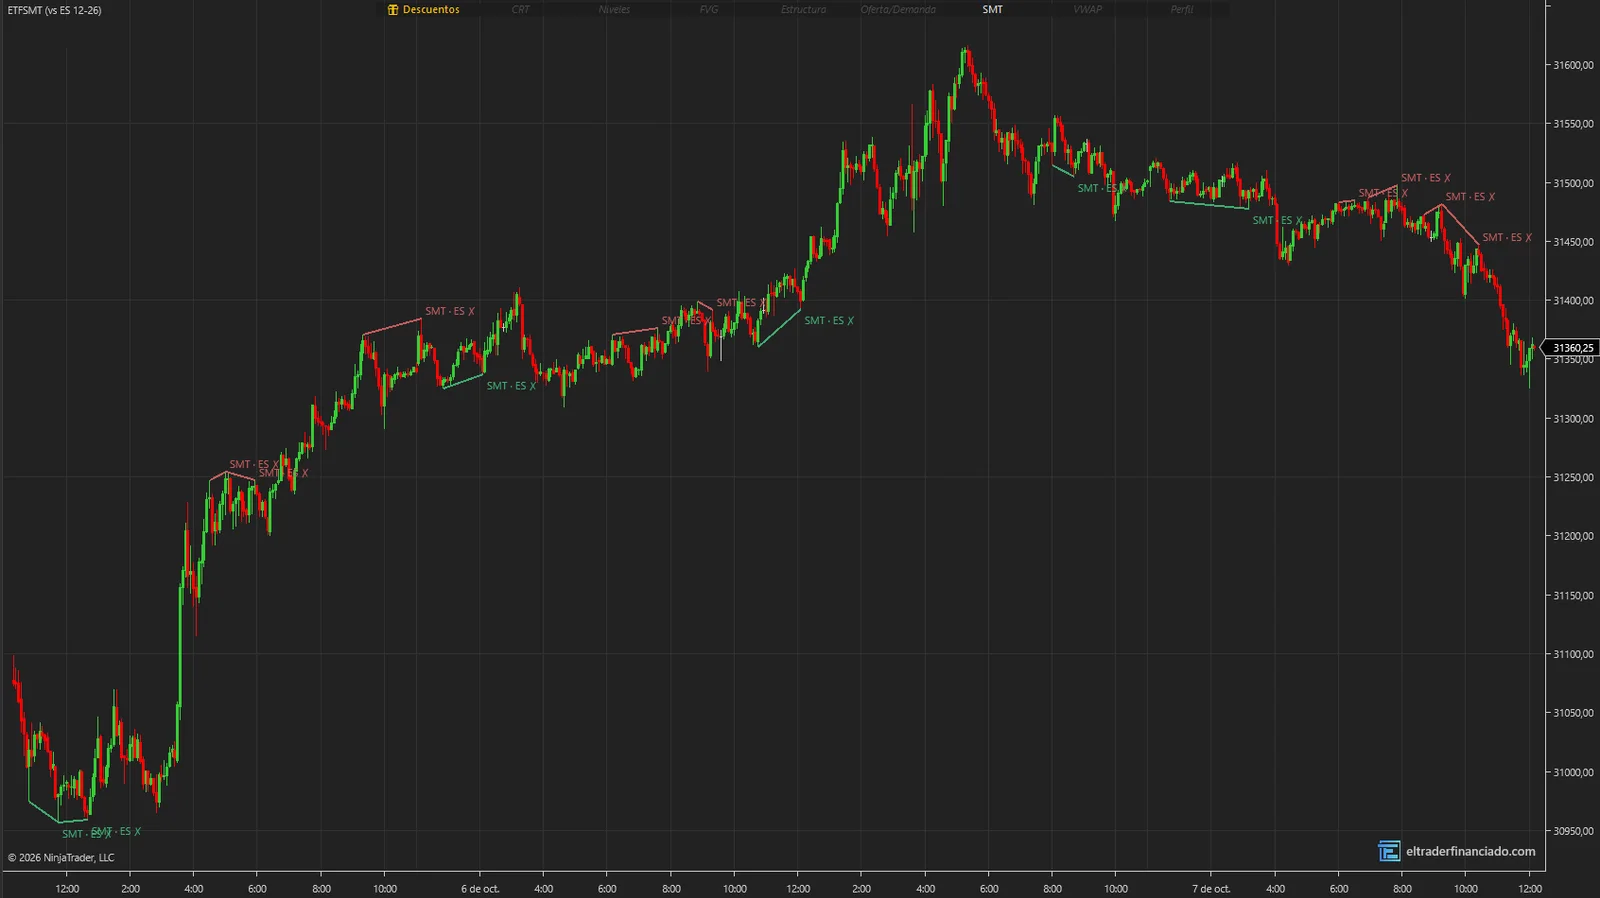Click the 7 de oct. date label
This screenshot has width=1600, height=898.
[x=1211, y=888]
